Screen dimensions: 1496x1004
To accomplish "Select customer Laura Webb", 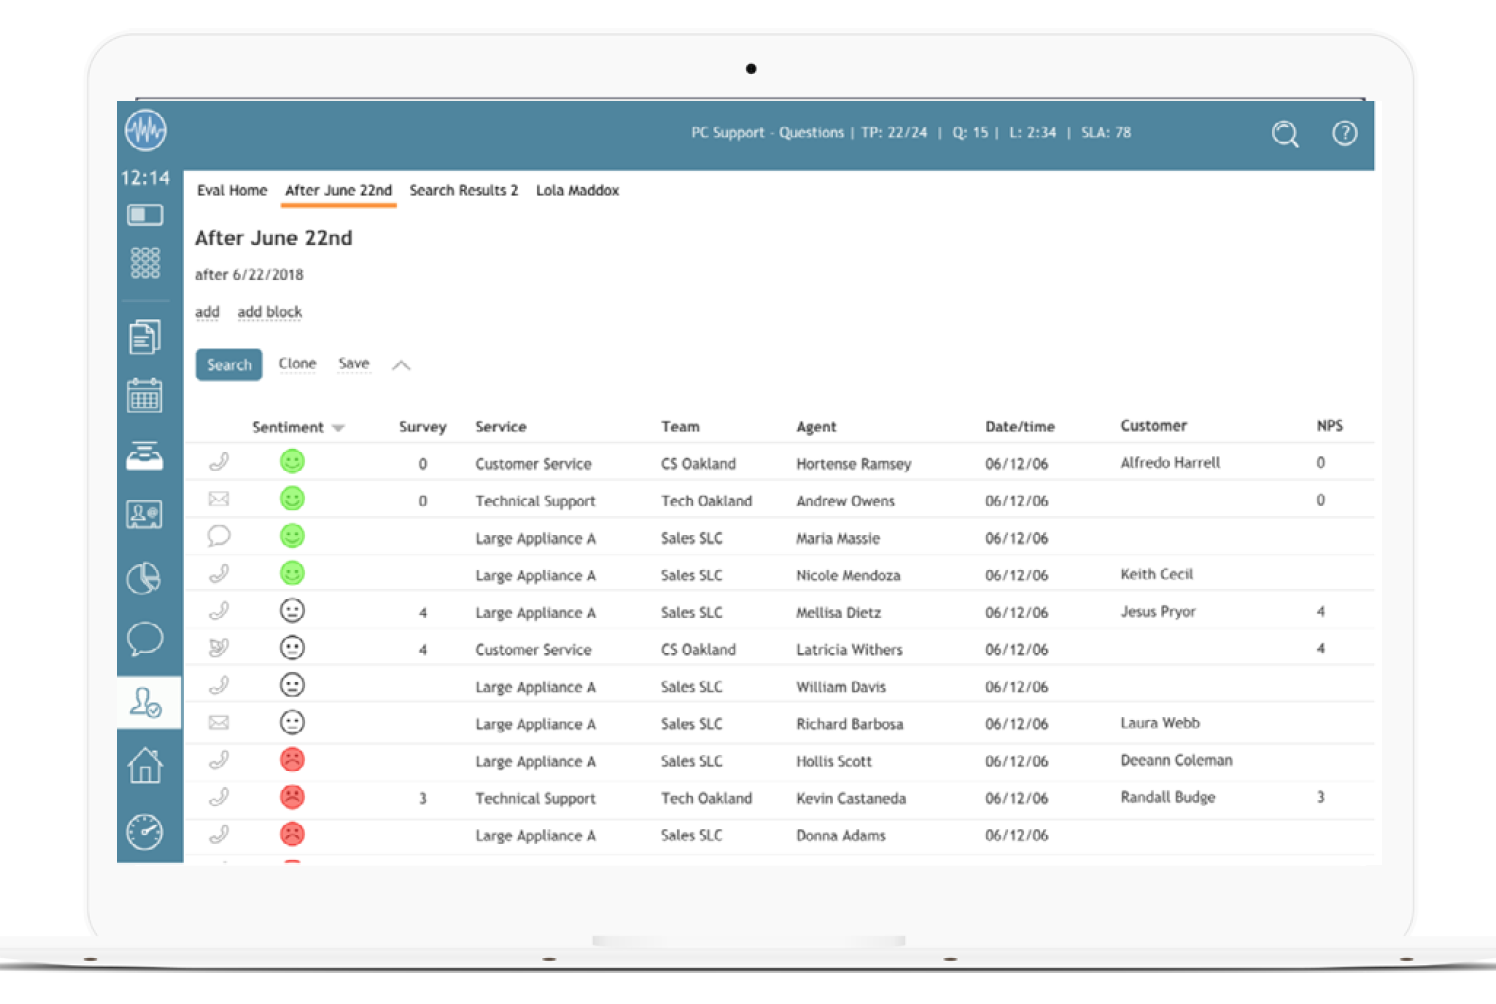I will pos(1160,723).
